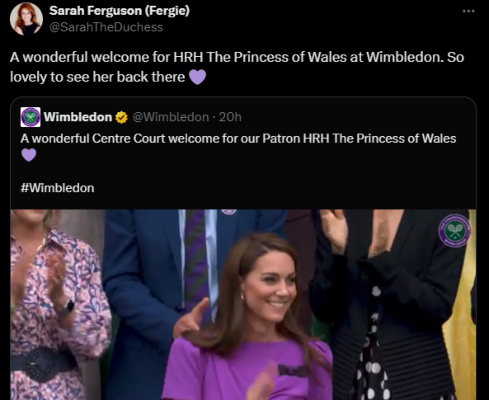The height and width of the screenshot is (400, 489).
Task: Click the Wimbledon account logo avatar
Action: pyautogui.click(x=30, y=117)
